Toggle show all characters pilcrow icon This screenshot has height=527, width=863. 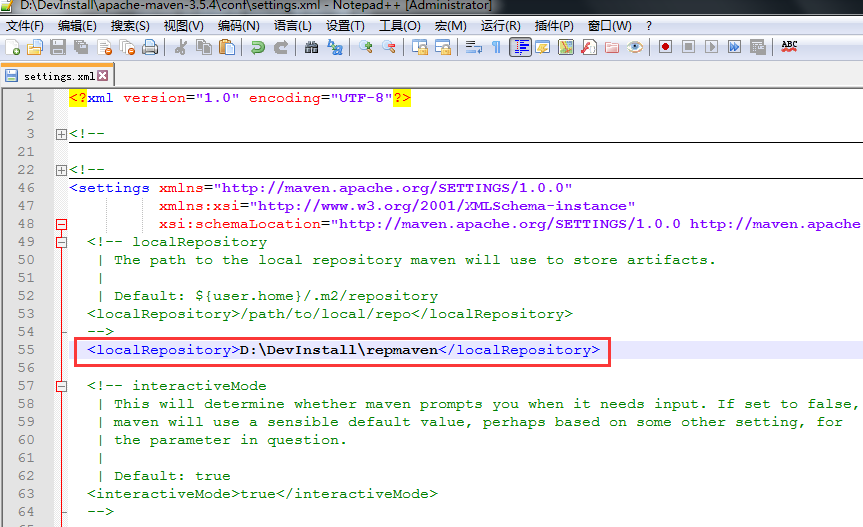pos(496,47)
